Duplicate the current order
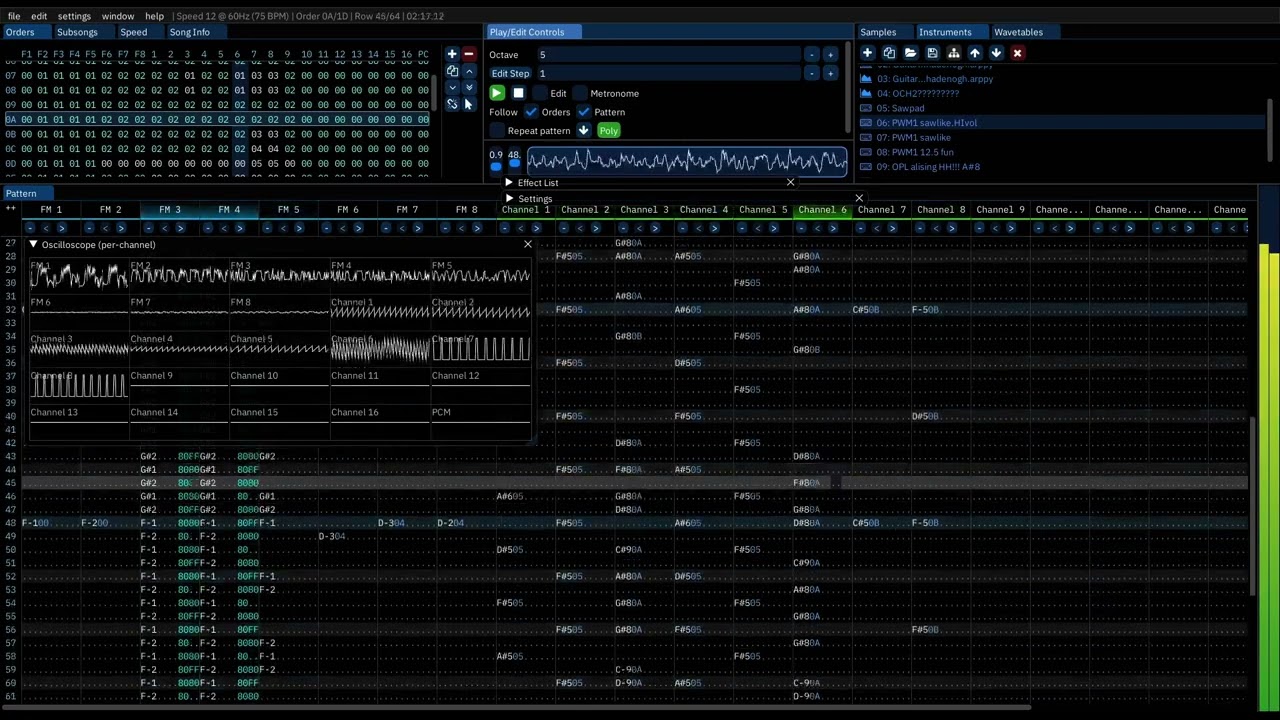The height and width of the screenshot is (720, 1280). (x=452, y=71)
